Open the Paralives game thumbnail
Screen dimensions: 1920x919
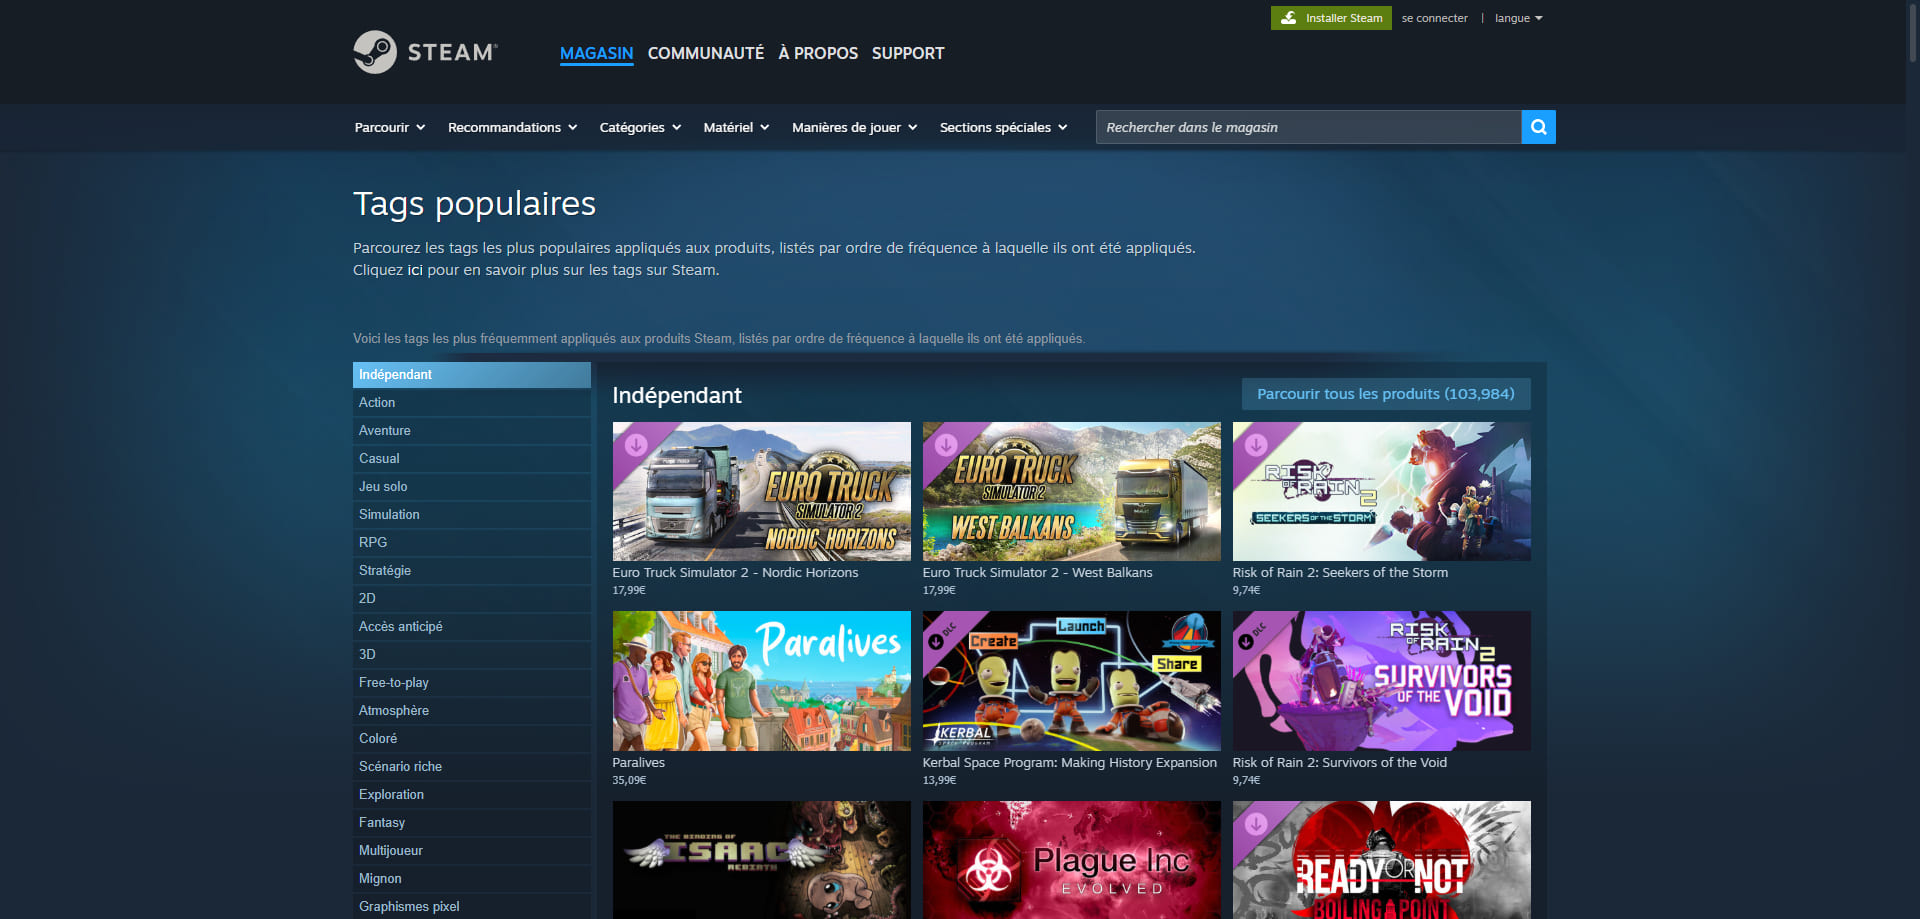pyautogui.click(x=762, y=681)
